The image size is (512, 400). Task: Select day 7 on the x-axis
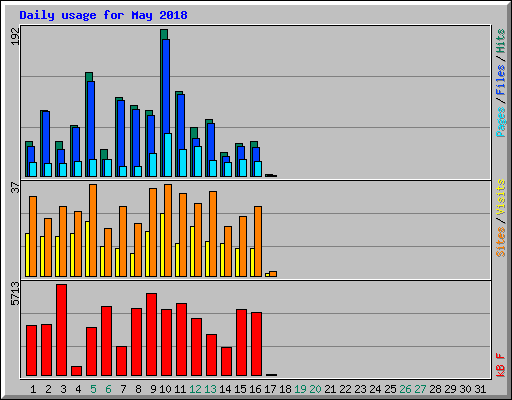tap(123, 389)
